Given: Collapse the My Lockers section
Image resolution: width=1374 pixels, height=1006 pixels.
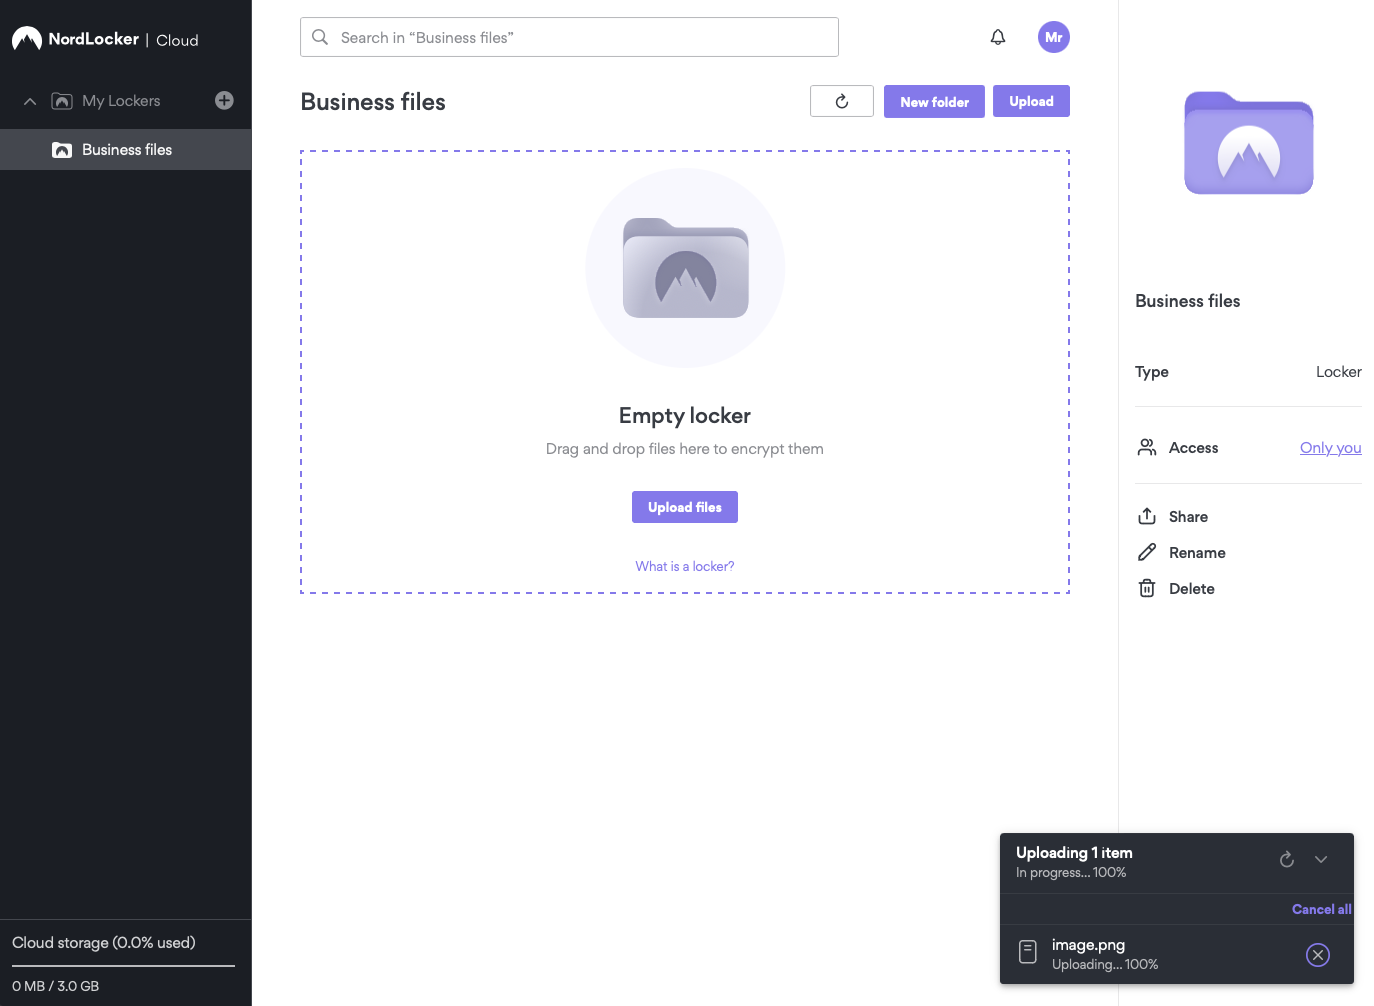Looking at the screenshot, I should [x=29, y=100].
